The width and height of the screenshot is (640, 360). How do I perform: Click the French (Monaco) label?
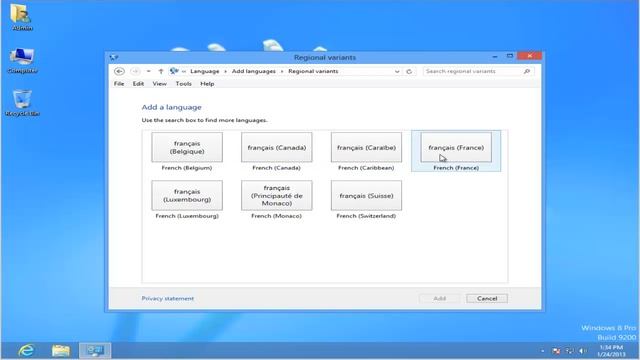click(276, 216)
